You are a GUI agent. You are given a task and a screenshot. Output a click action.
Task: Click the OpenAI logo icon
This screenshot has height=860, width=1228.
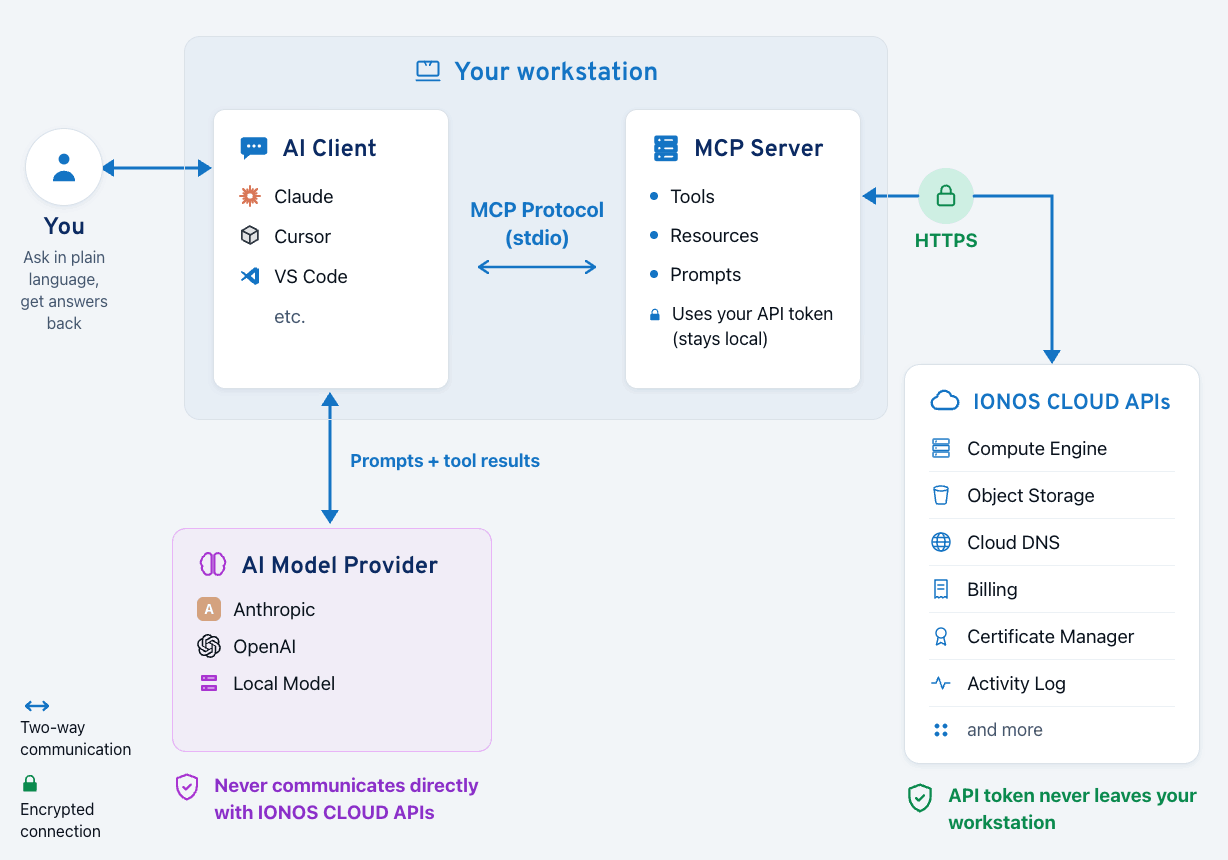point(209,646)
